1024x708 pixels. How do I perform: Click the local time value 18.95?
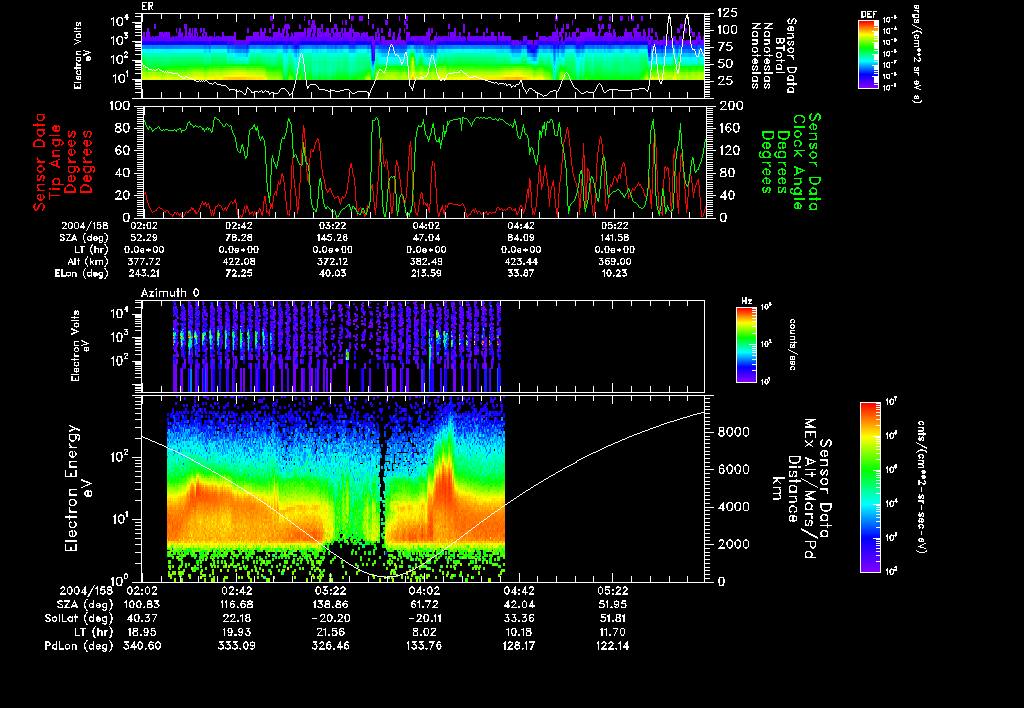(141, 632)
